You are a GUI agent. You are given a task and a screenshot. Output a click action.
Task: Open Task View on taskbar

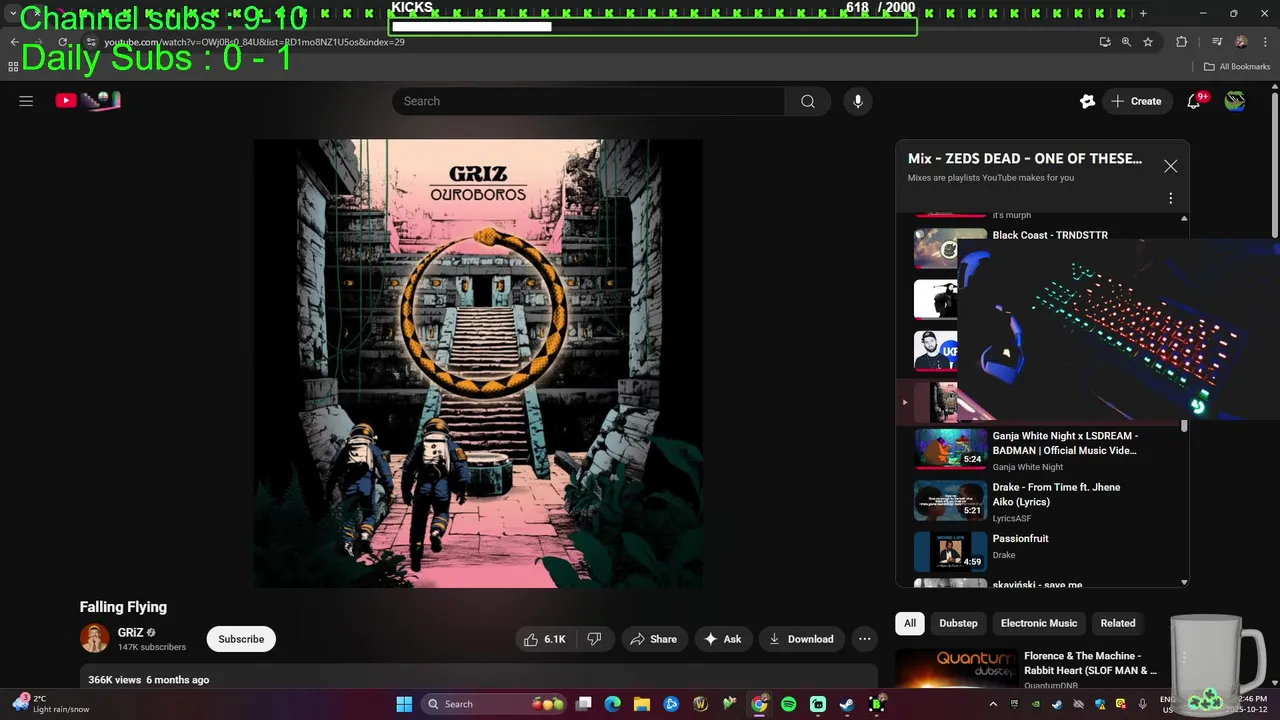point(584,704)
